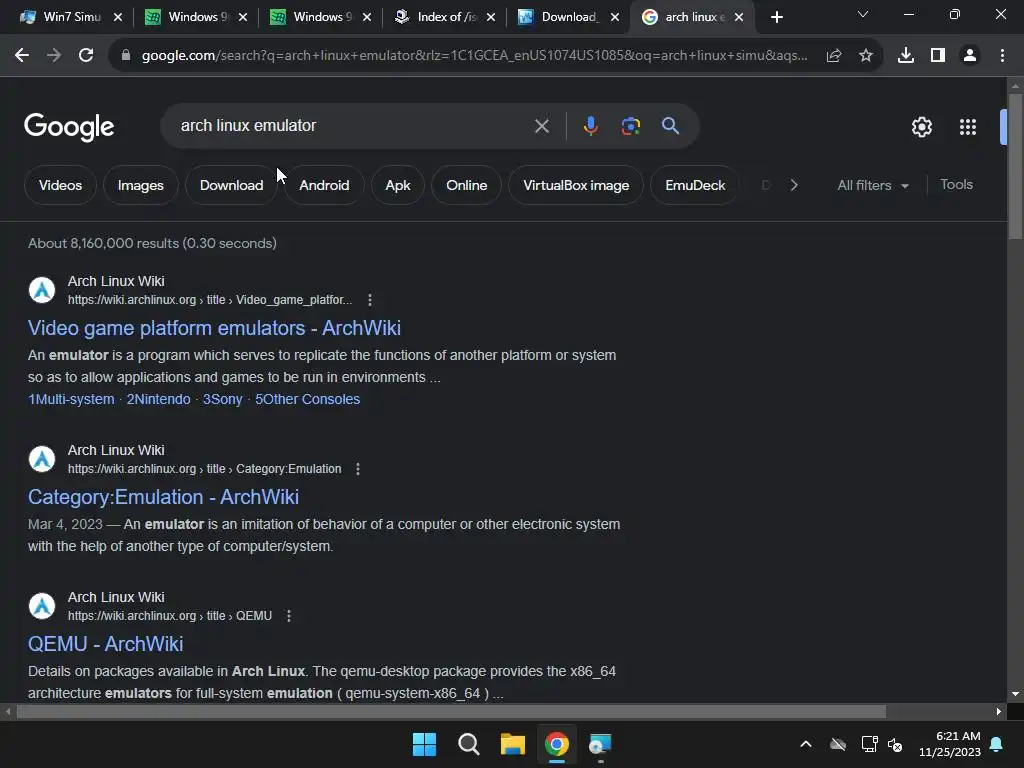
Task: Switch to Index of /is tab
Action: click(444, 17)
